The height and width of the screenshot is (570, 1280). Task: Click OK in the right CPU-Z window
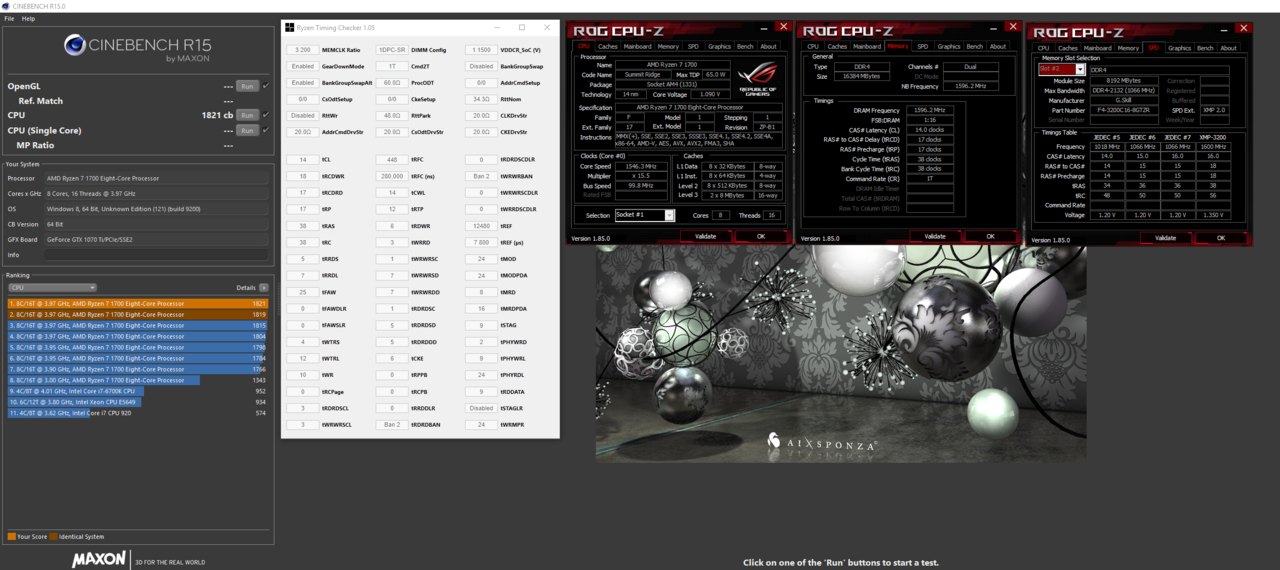point(1221,238)
